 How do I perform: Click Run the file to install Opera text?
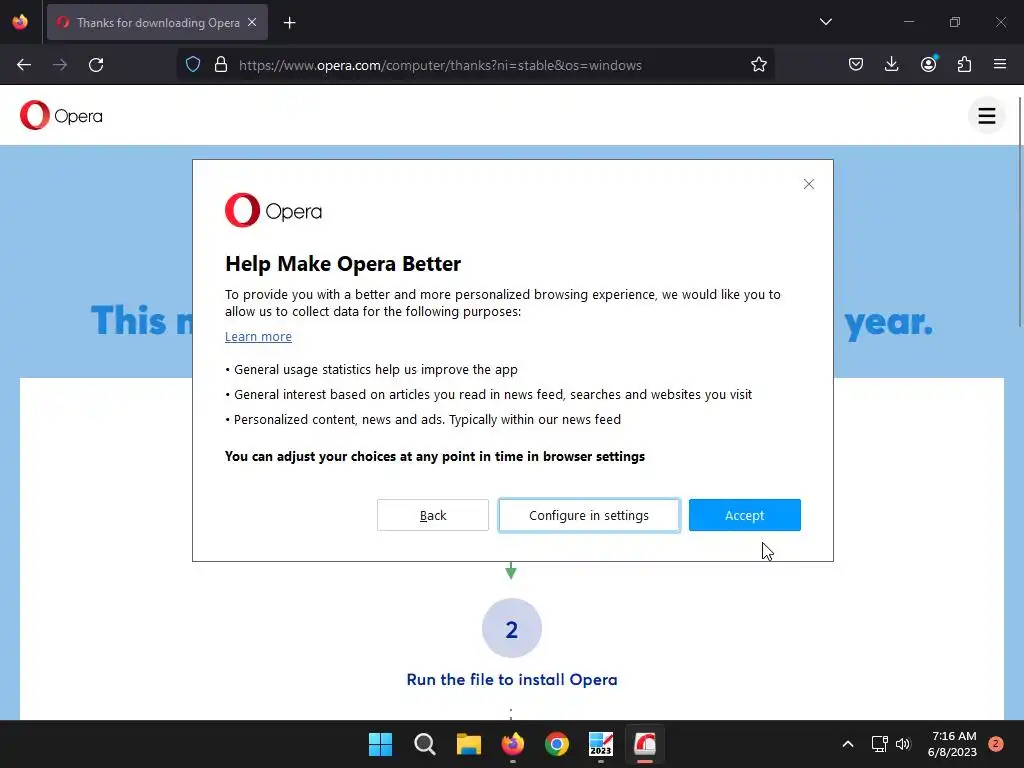pyautogui.click(x=511, y=679)
